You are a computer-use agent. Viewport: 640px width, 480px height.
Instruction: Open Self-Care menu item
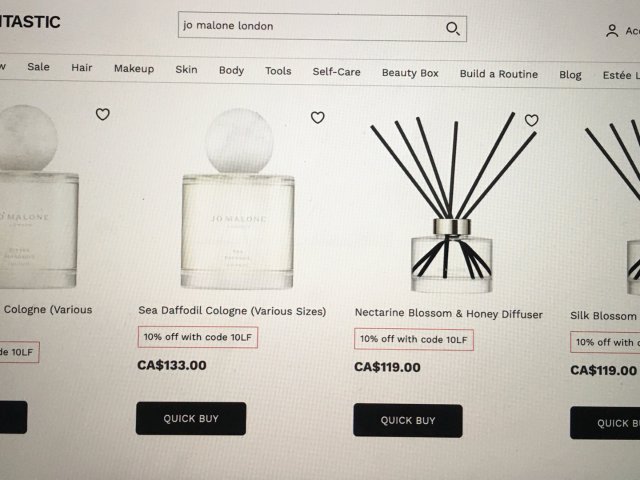(x=337, y=72)
